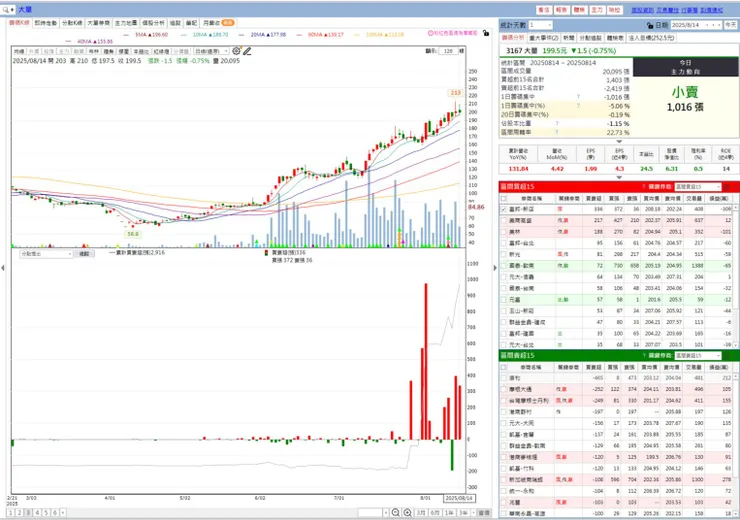The height and width of the screenshot is (520, 740).
Task: Open the 日線(還原) period dropdown
Action: (x=212, y=51)
